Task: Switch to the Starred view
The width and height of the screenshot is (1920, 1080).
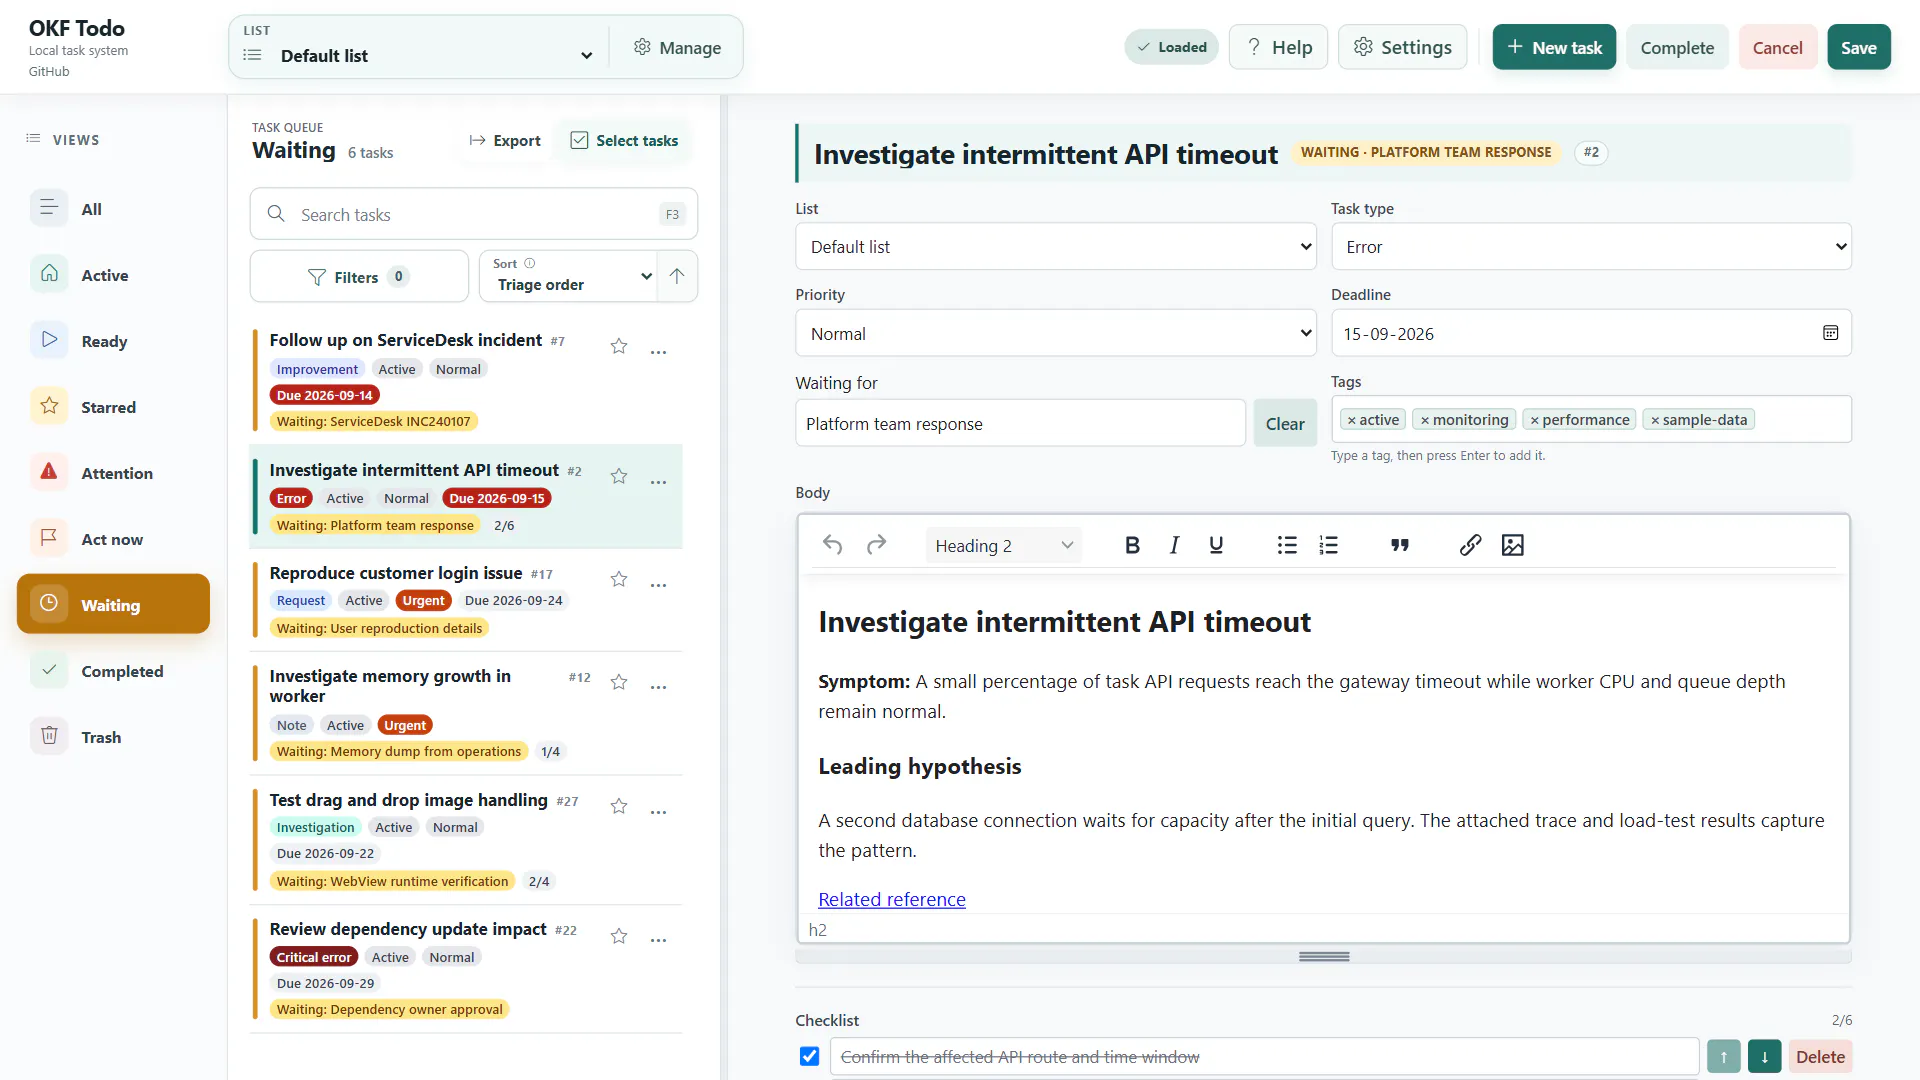Action: point(113,407)
